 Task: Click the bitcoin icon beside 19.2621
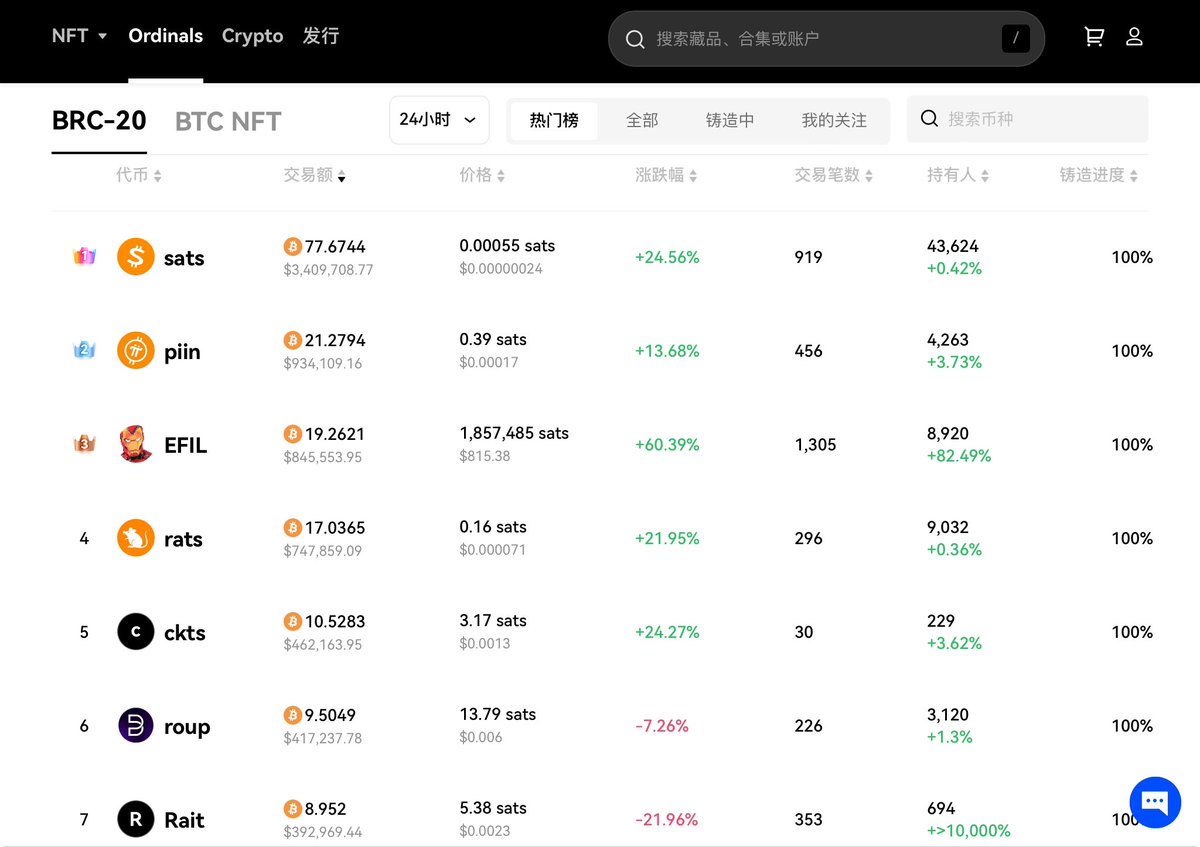tap(292, 434)
